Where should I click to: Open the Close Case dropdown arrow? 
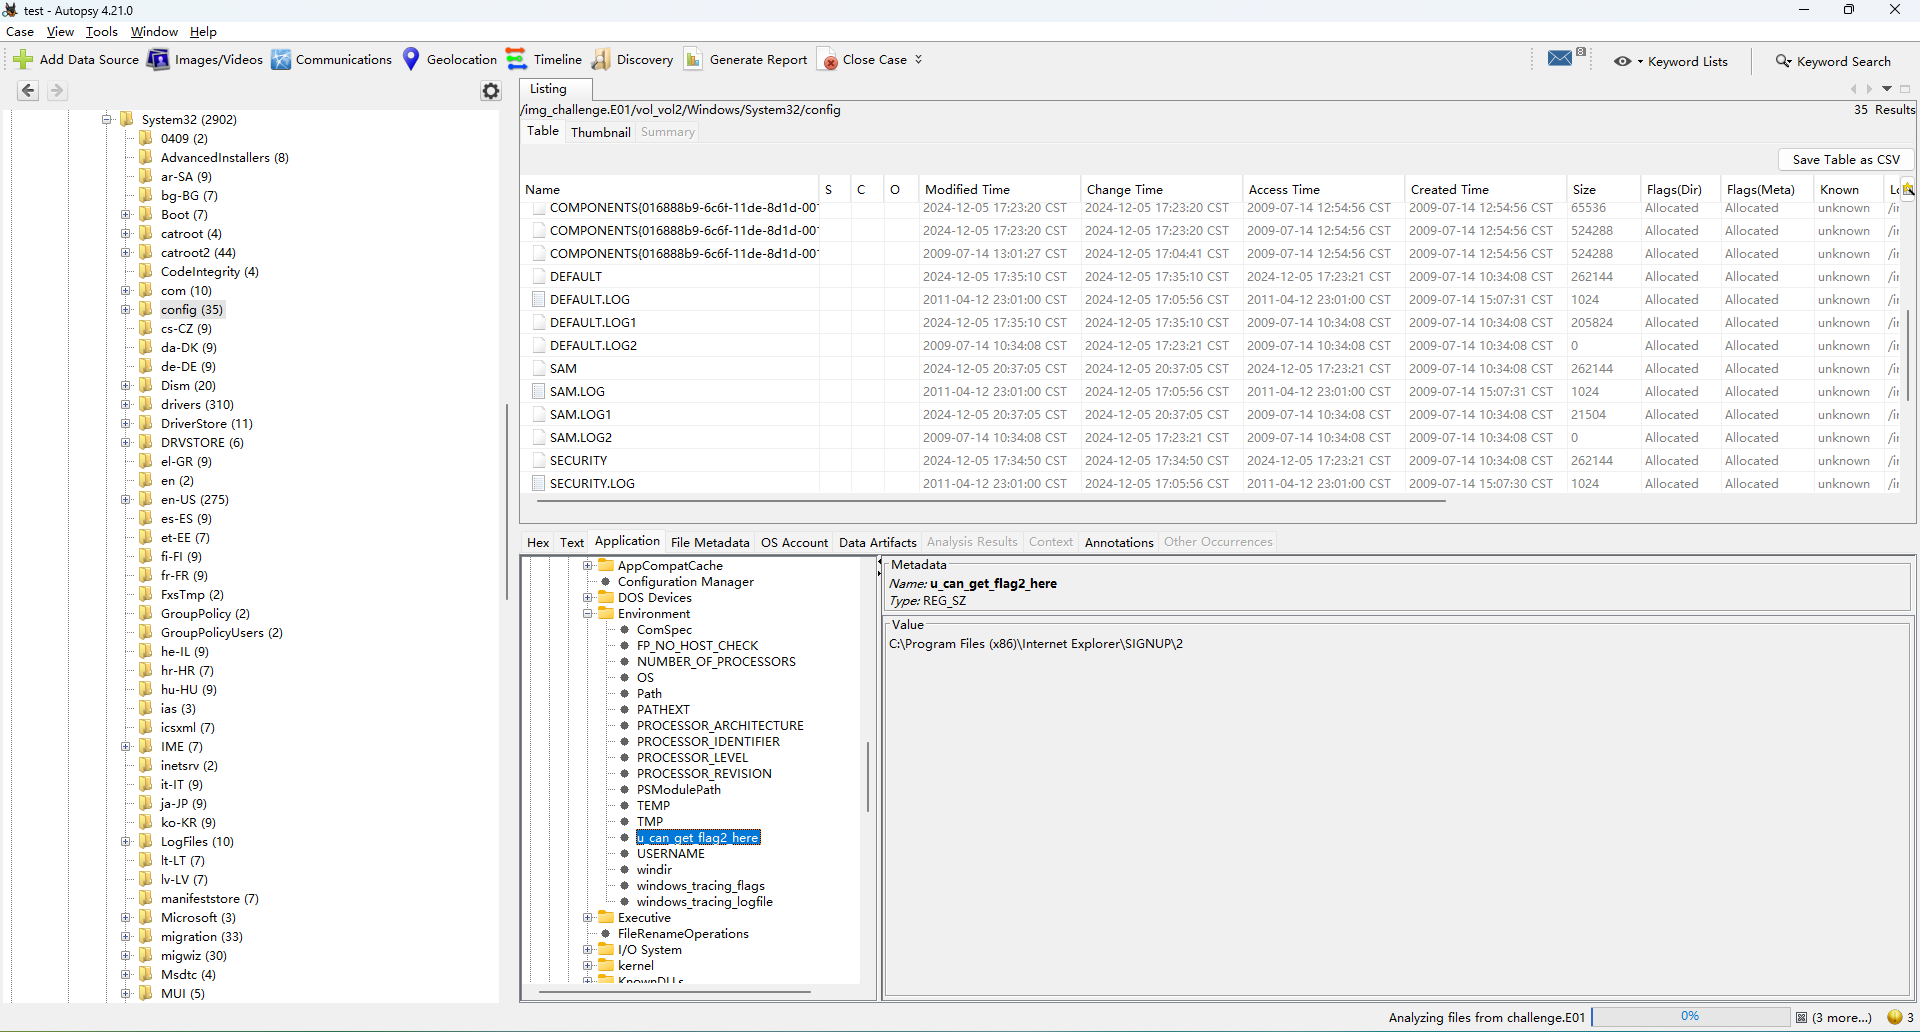pos(918,60)
